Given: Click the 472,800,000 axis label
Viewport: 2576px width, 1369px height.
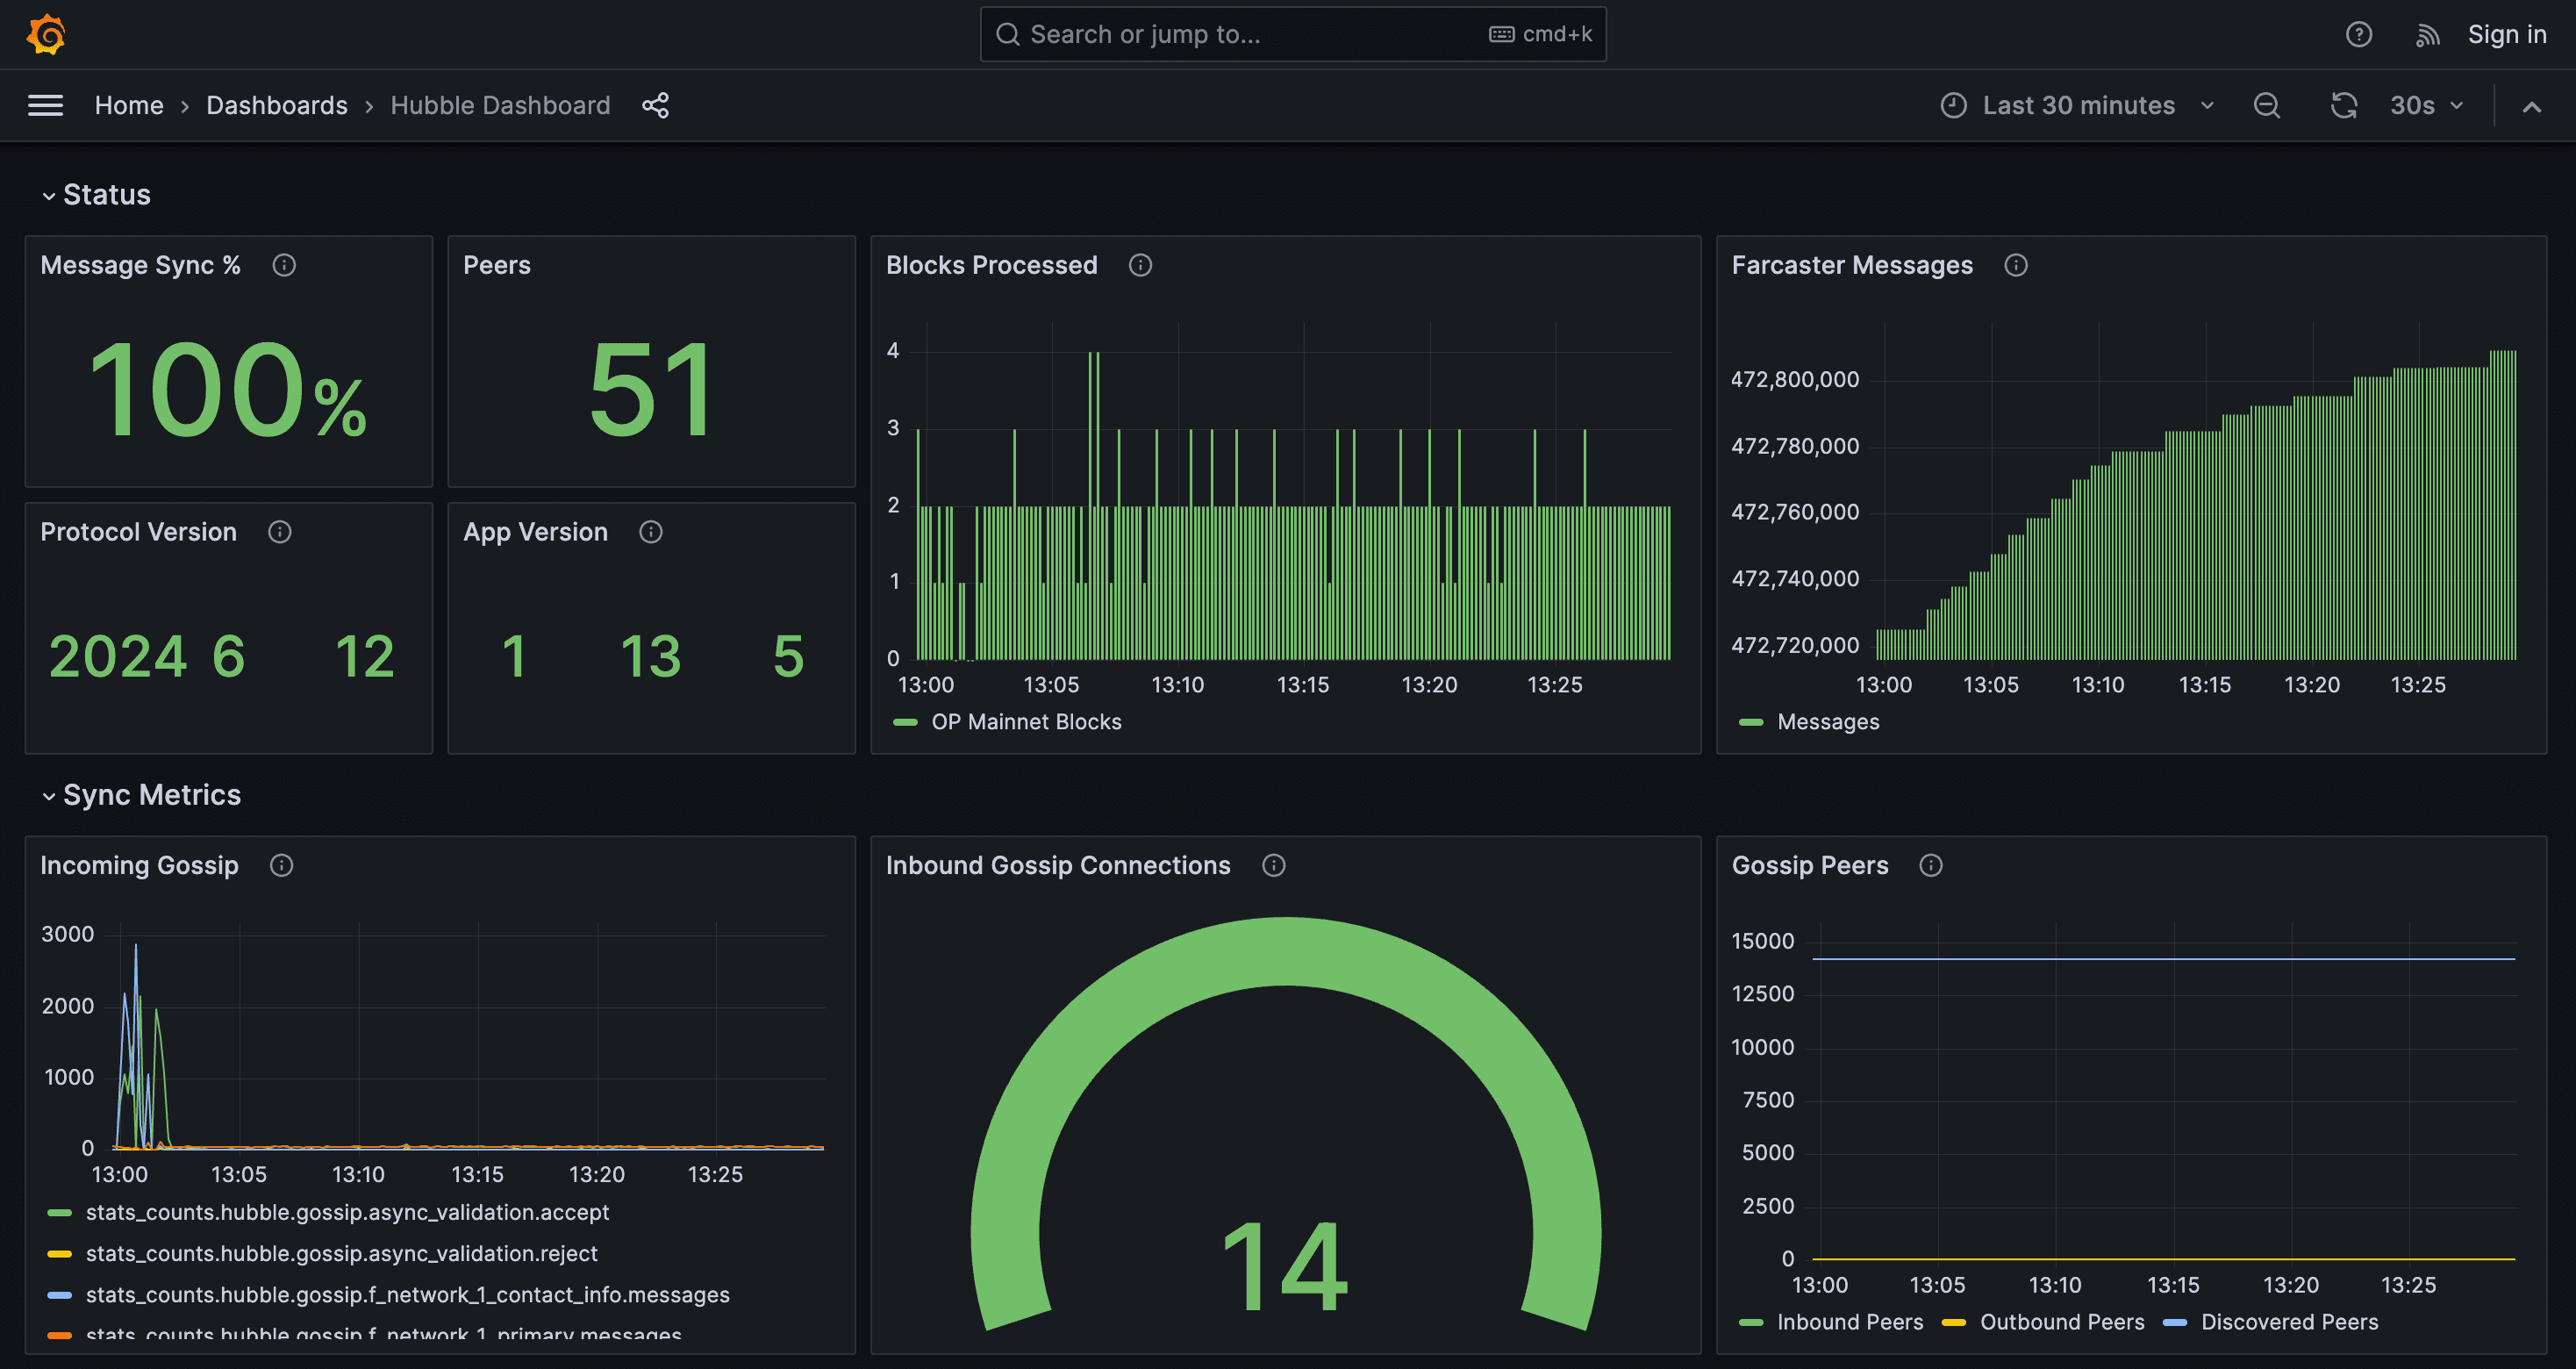Looking at the screenshot, I should 1795,380.
